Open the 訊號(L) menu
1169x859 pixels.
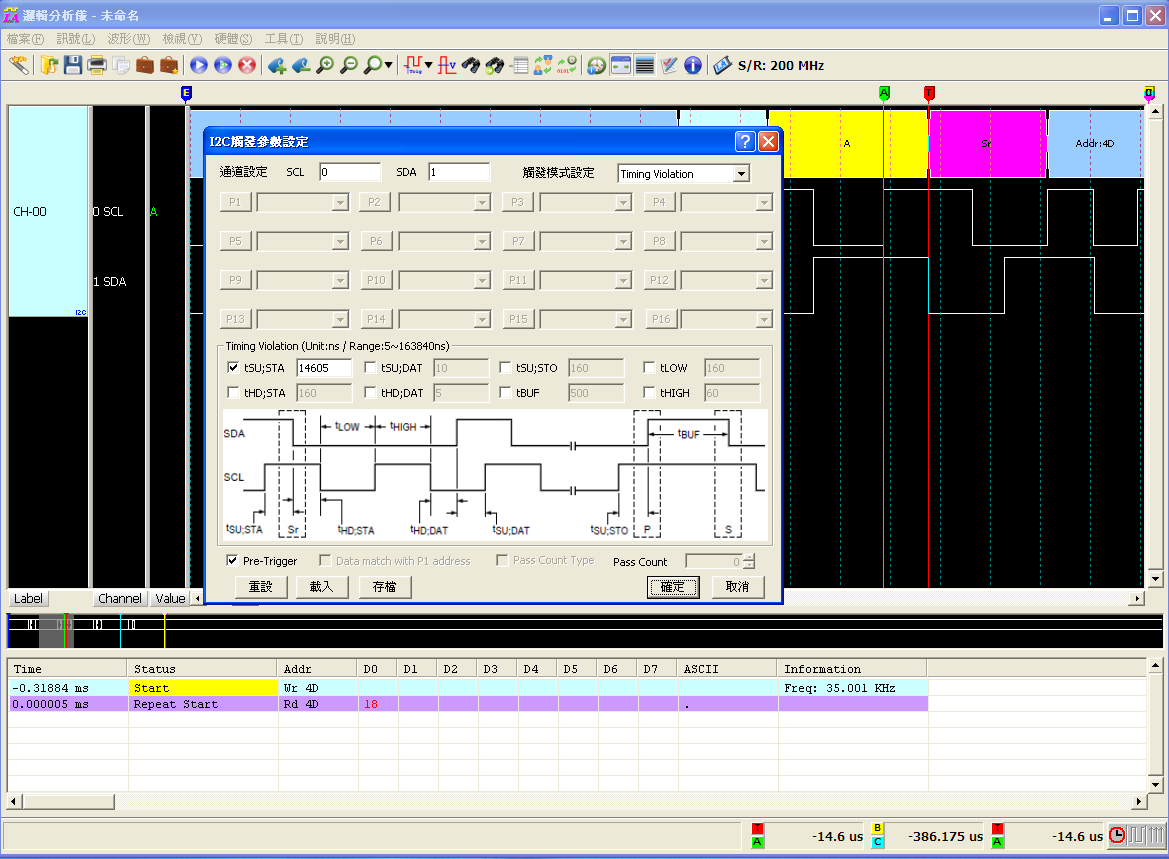point(76,39)
